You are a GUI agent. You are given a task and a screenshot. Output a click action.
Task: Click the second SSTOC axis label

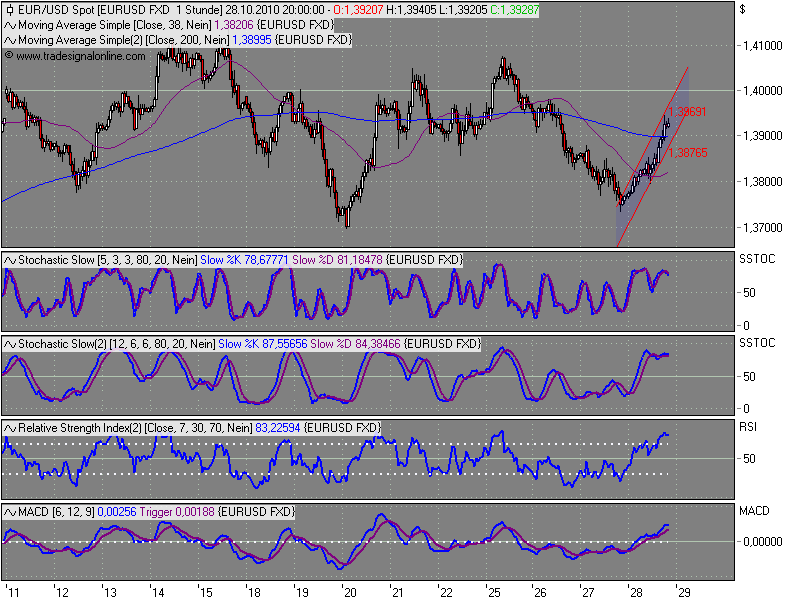tap(757, 343)
